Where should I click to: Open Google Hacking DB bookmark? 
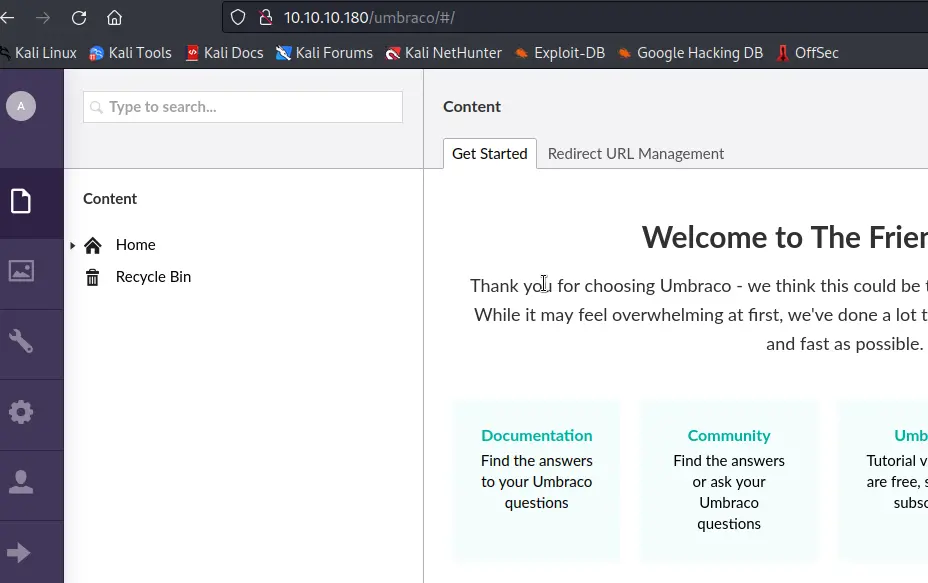click(x=690, y=53)
